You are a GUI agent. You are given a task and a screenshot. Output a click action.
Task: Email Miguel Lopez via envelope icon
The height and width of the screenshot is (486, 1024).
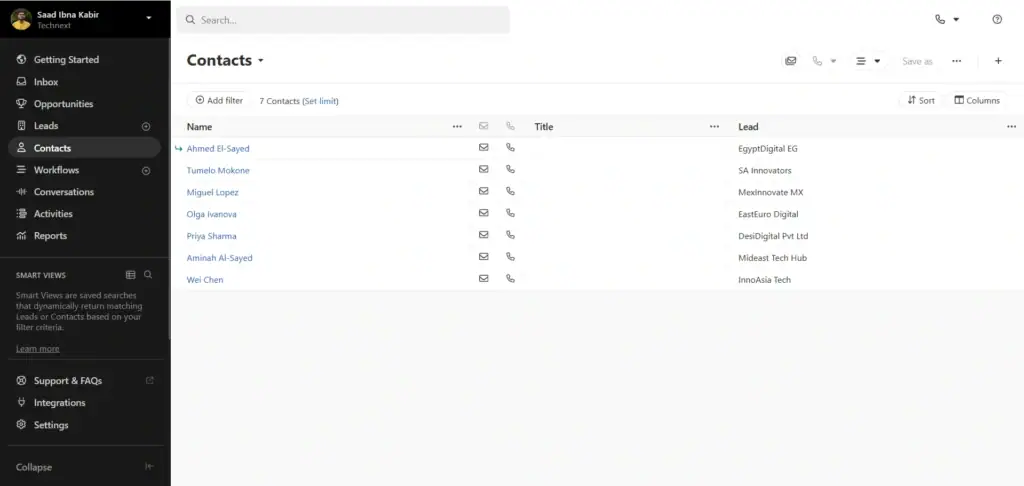483,191
